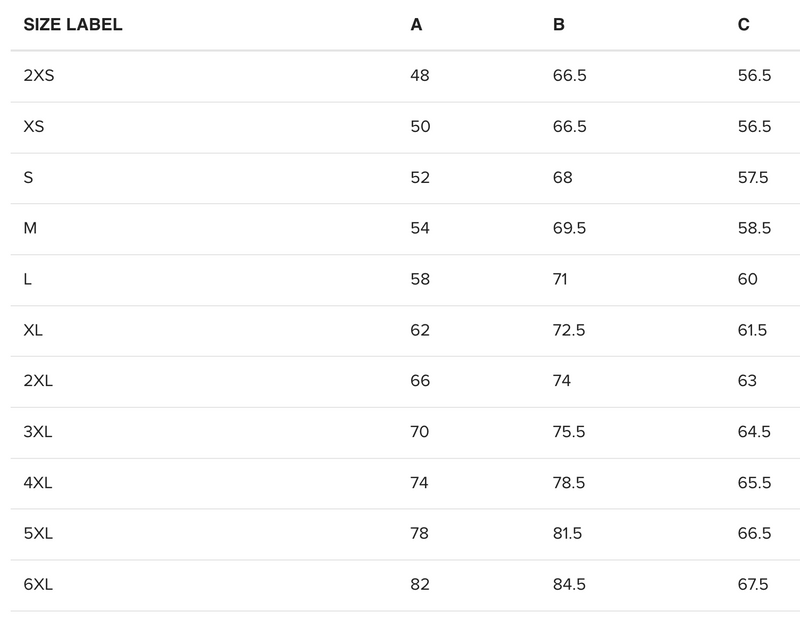Click the 4XL size label cell

[38, 483]
